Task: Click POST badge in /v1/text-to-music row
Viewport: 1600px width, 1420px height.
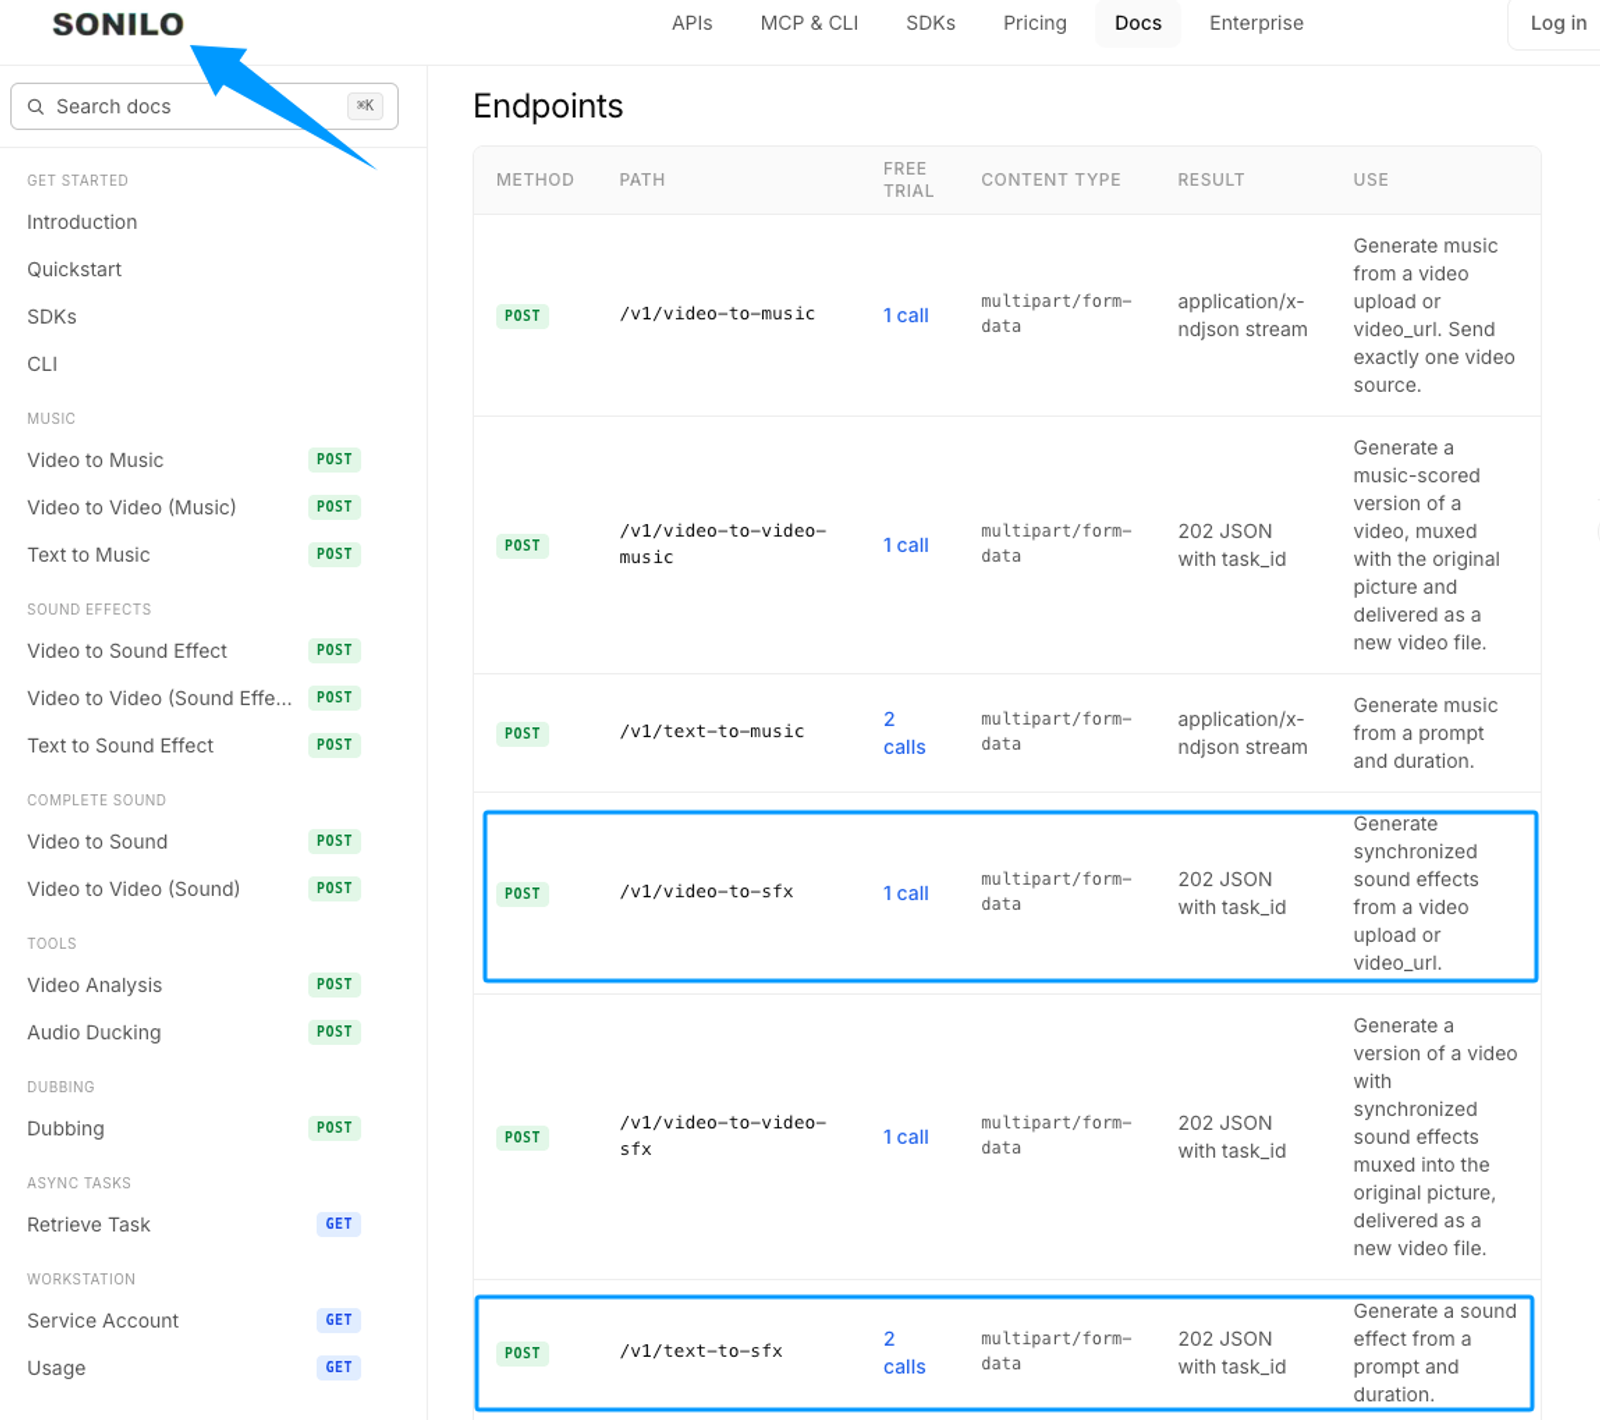Action: click(522, 734)
